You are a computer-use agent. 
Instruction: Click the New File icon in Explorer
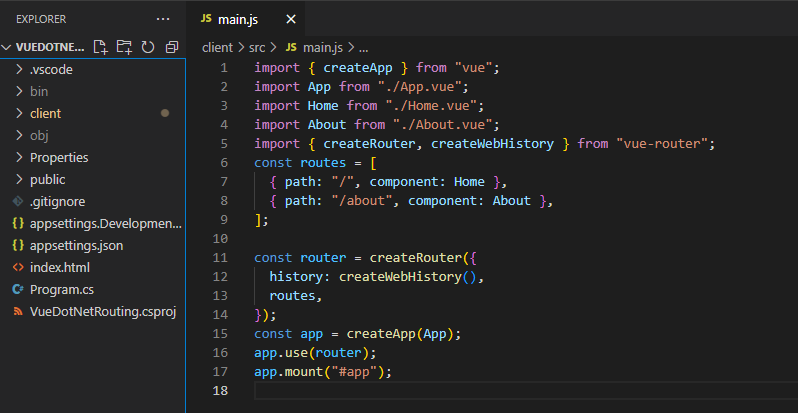pos(101,47)
